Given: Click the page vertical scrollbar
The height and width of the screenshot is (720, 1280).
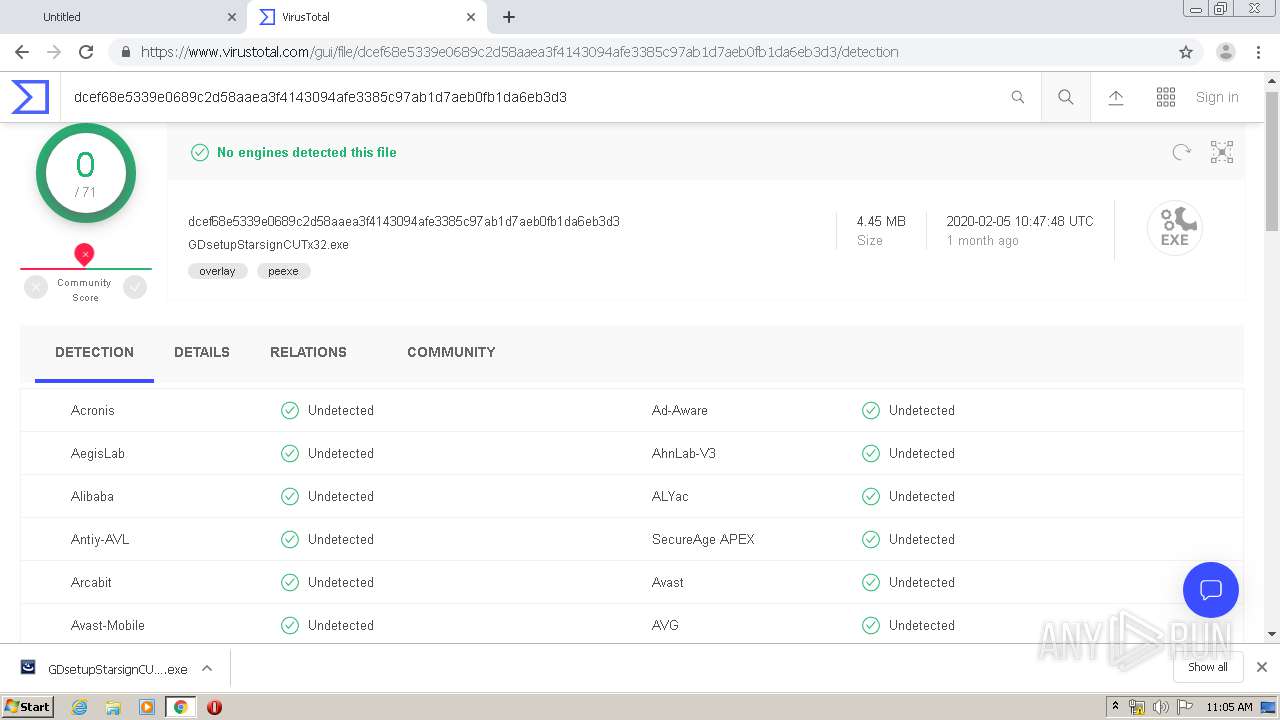Looking at the screenshot, I should point(1272,160).
